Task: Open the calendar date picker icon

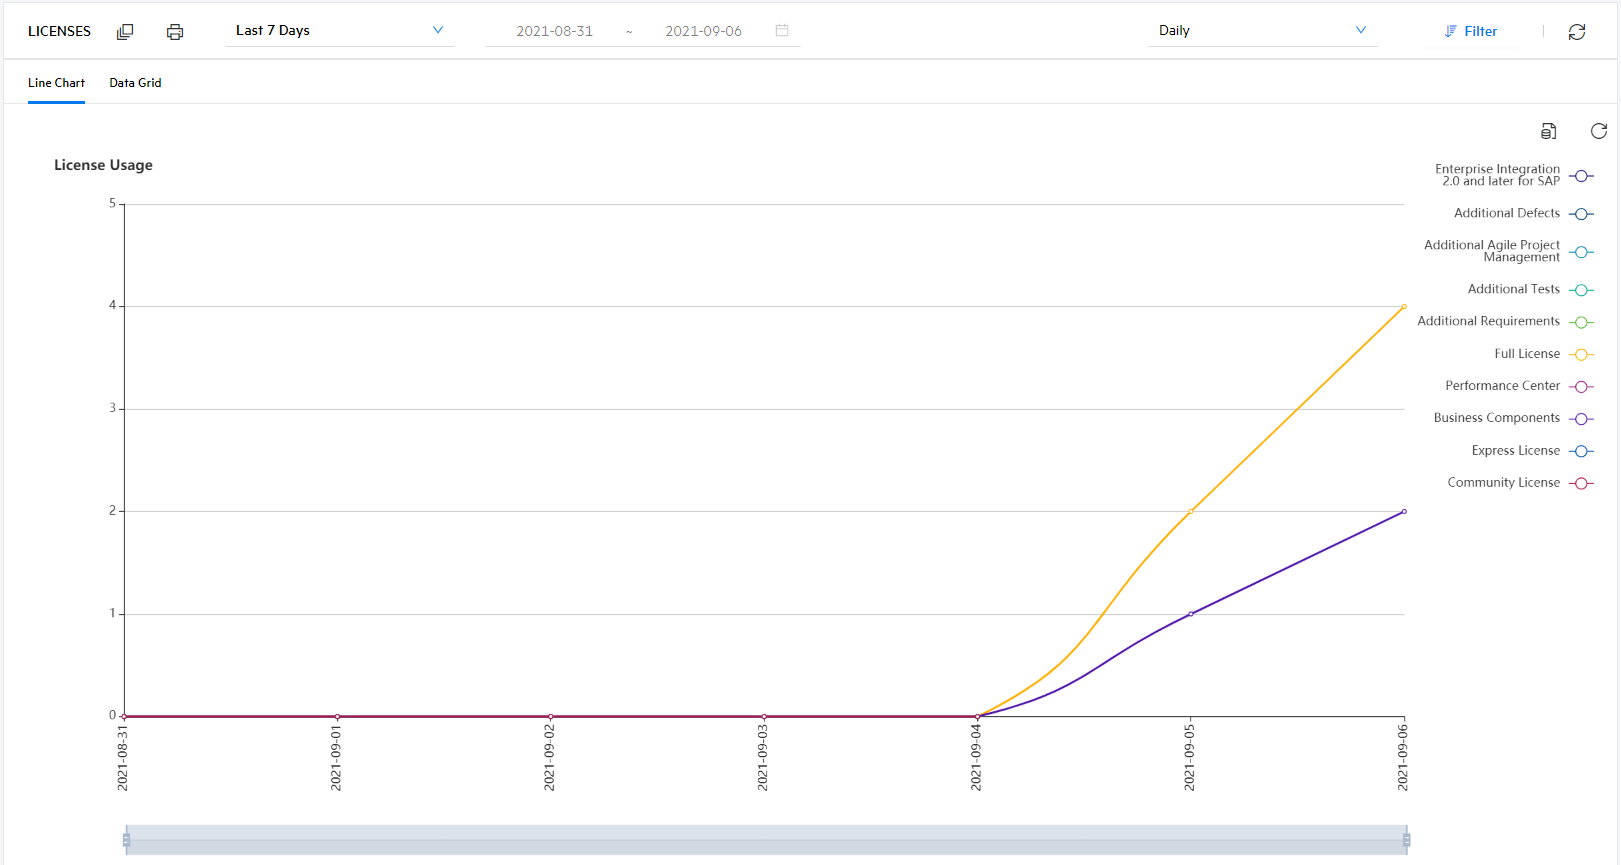Action: [782, 31]
